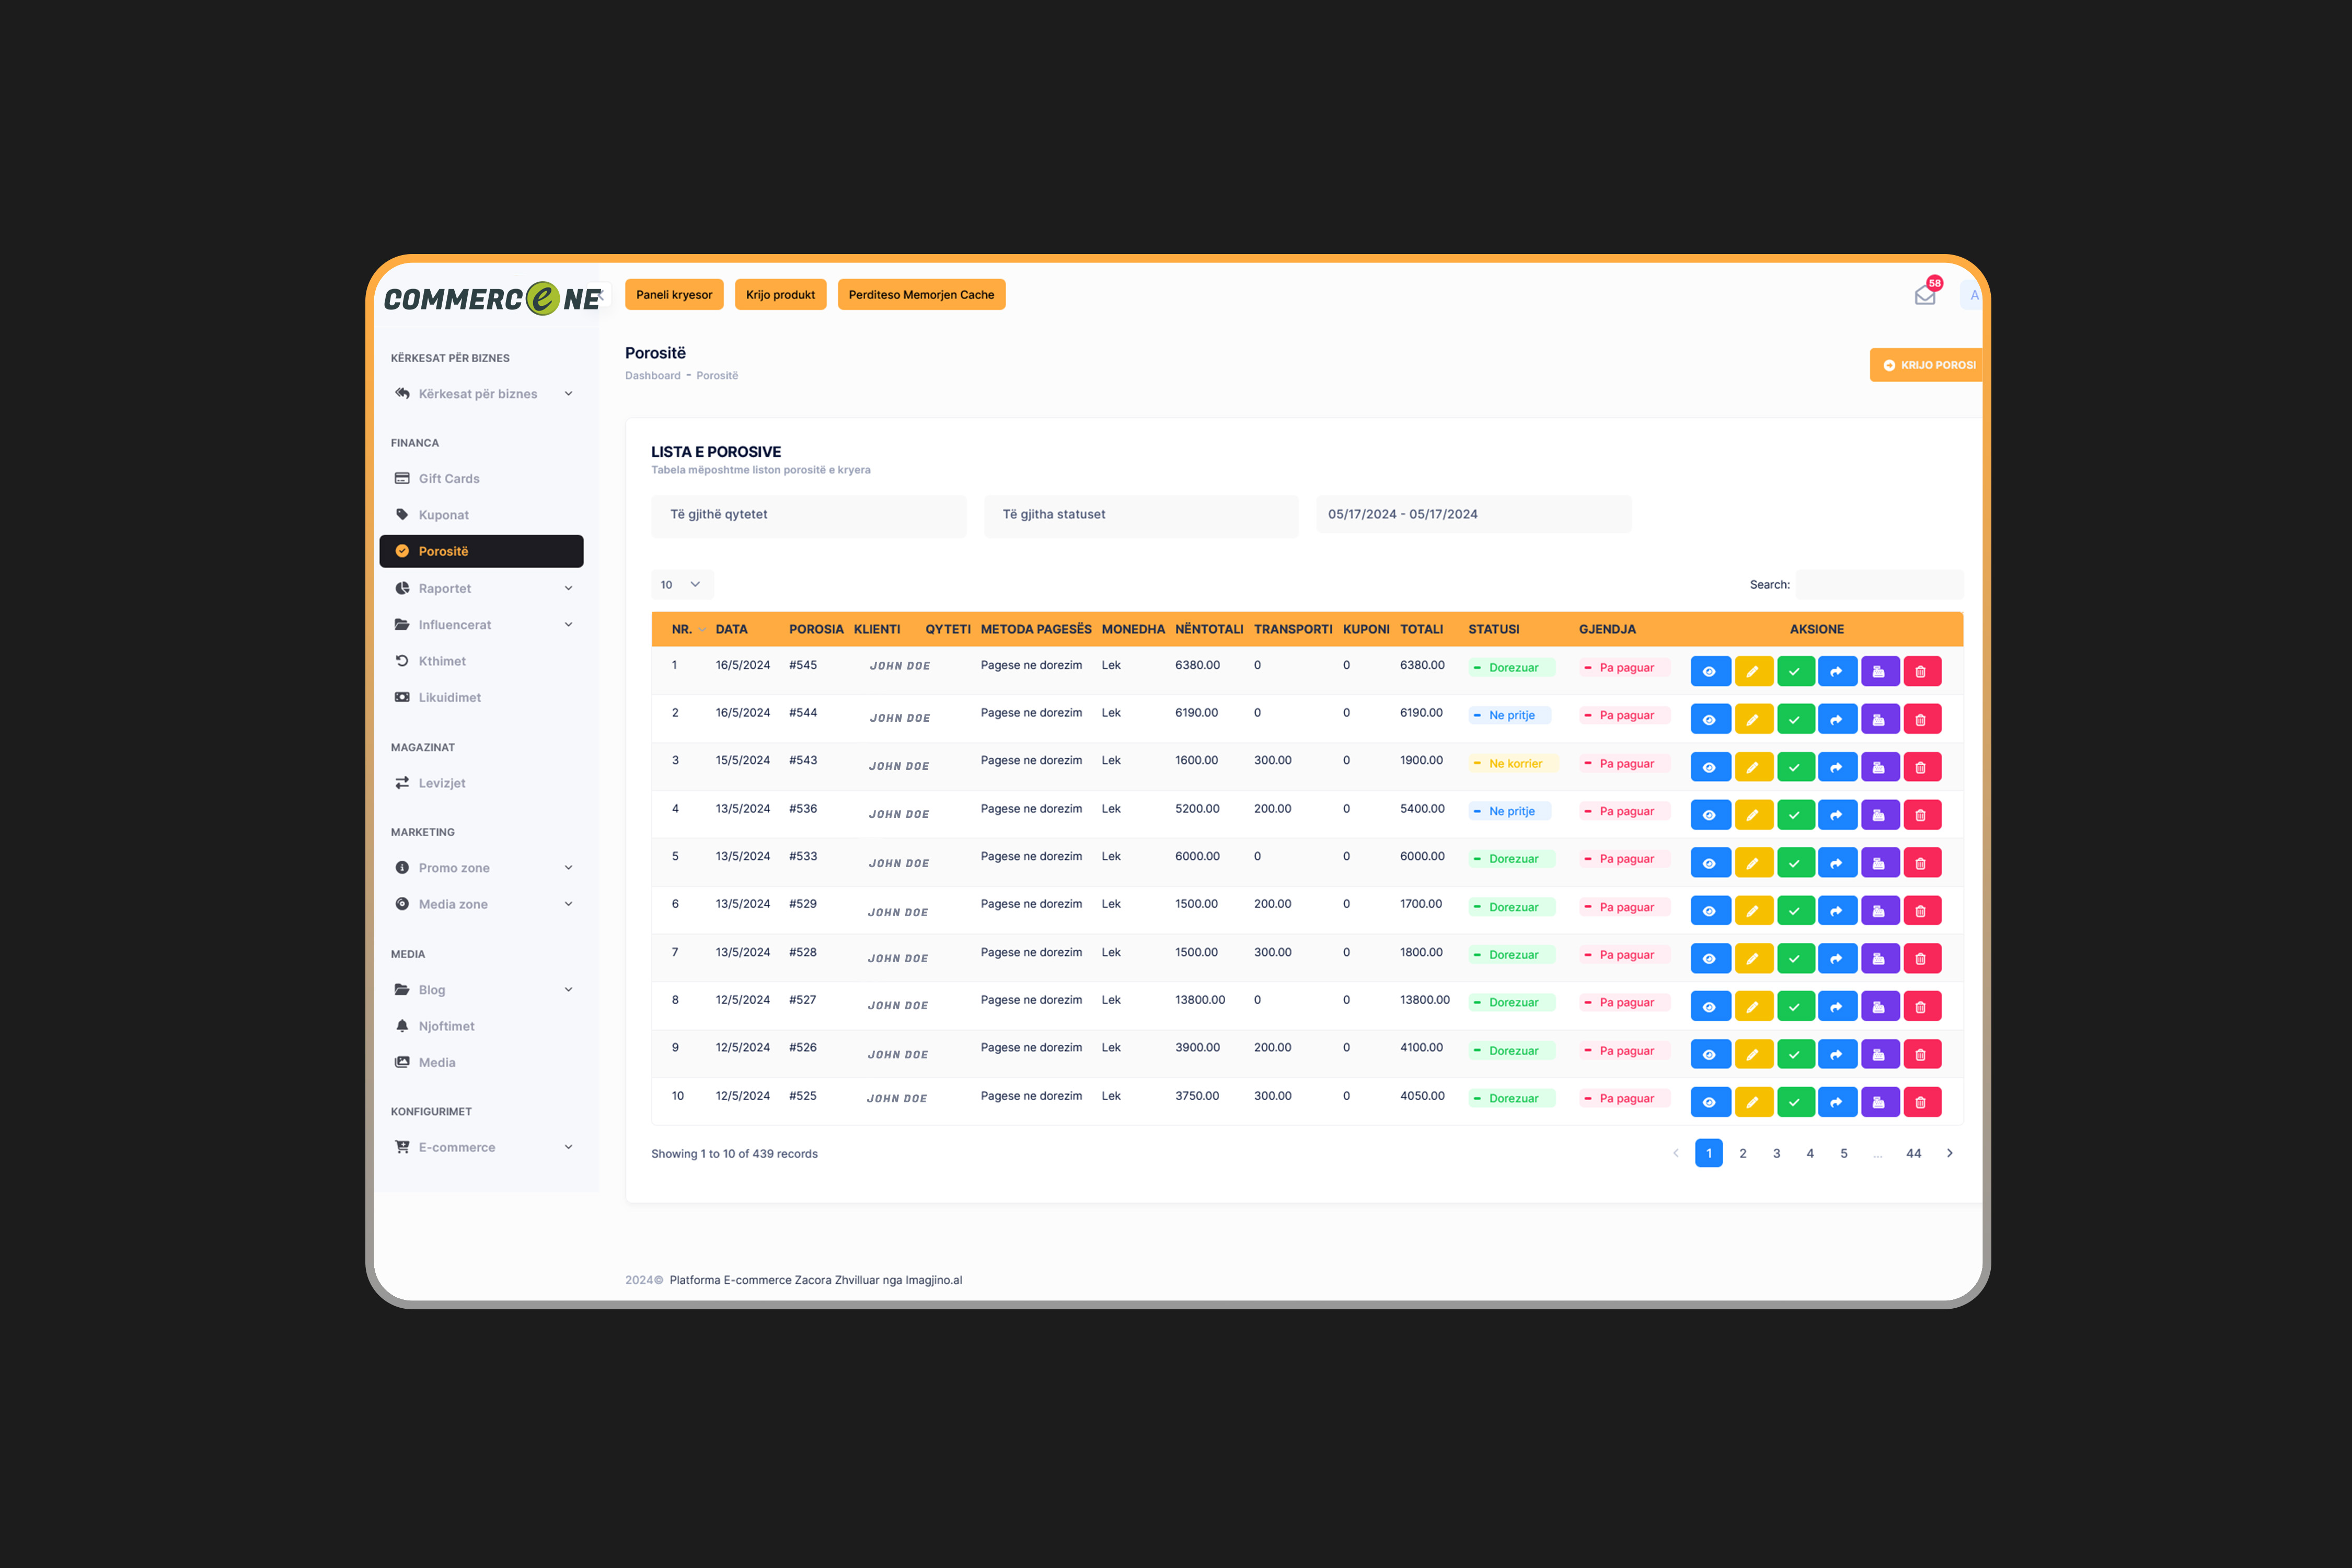Open the Të gjithë qytetet city filter

click(x=808, y=515)
